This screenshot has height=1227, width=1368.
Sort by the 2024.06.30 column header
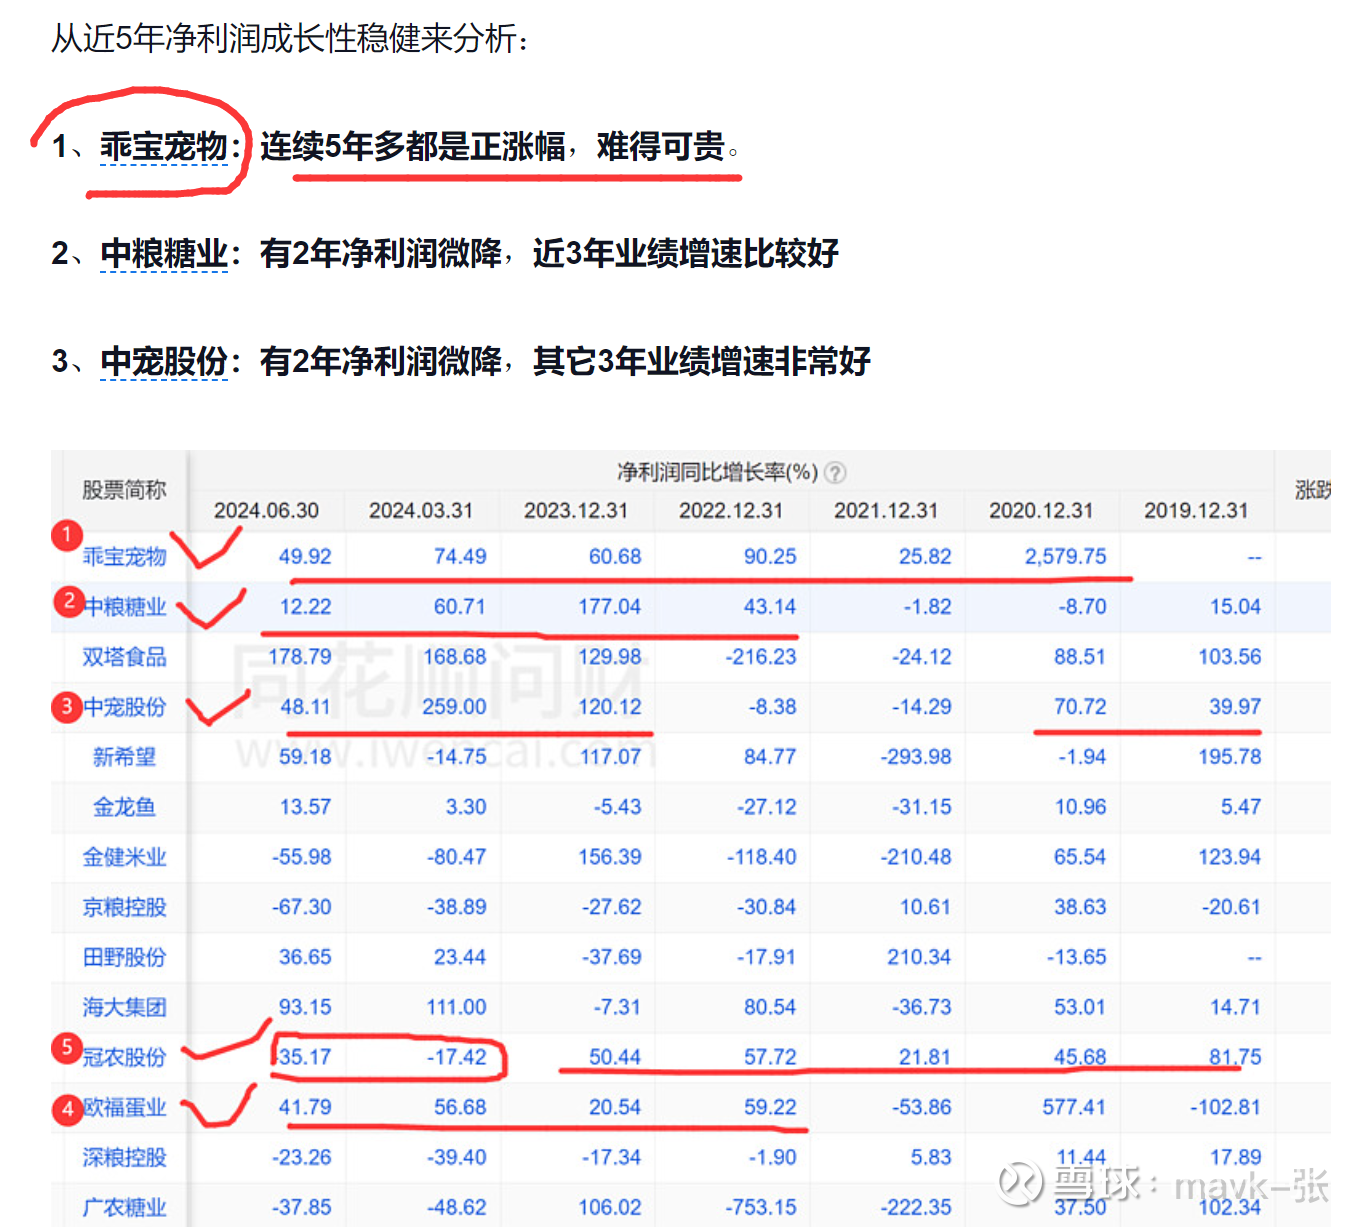point(266,510)
